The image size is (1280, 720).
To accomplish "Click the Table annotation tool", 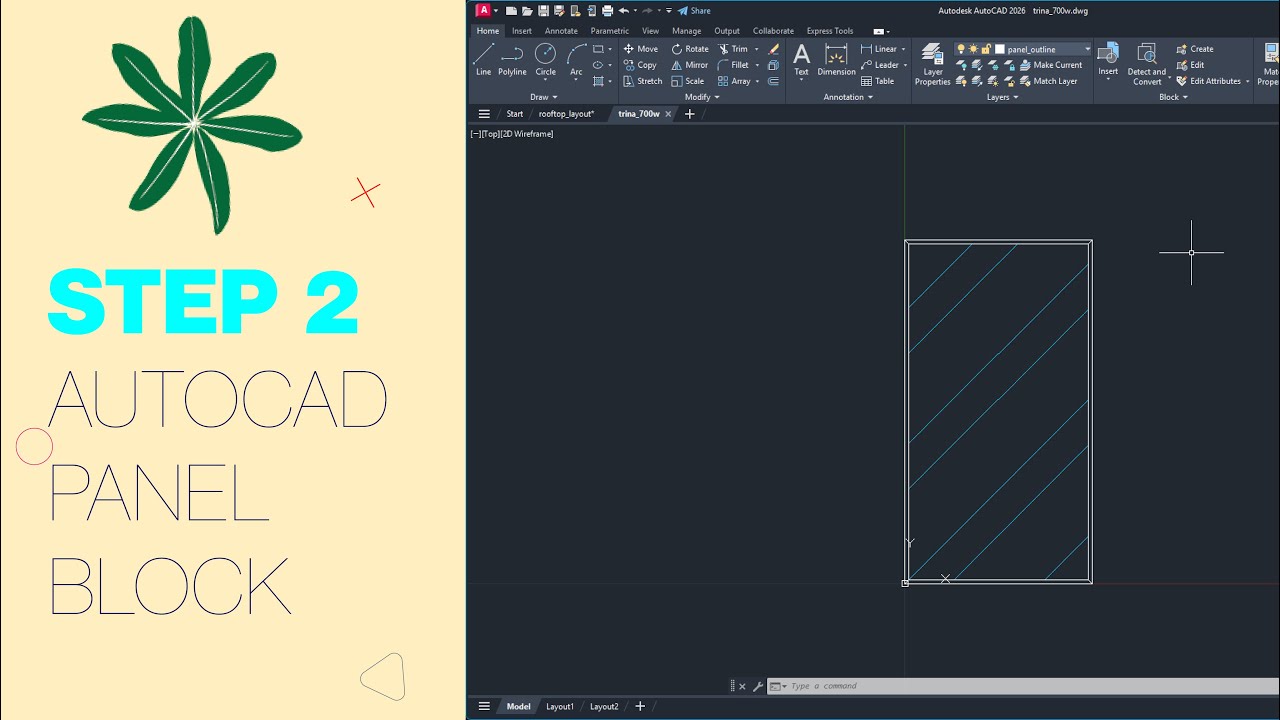I will [878, 81].
